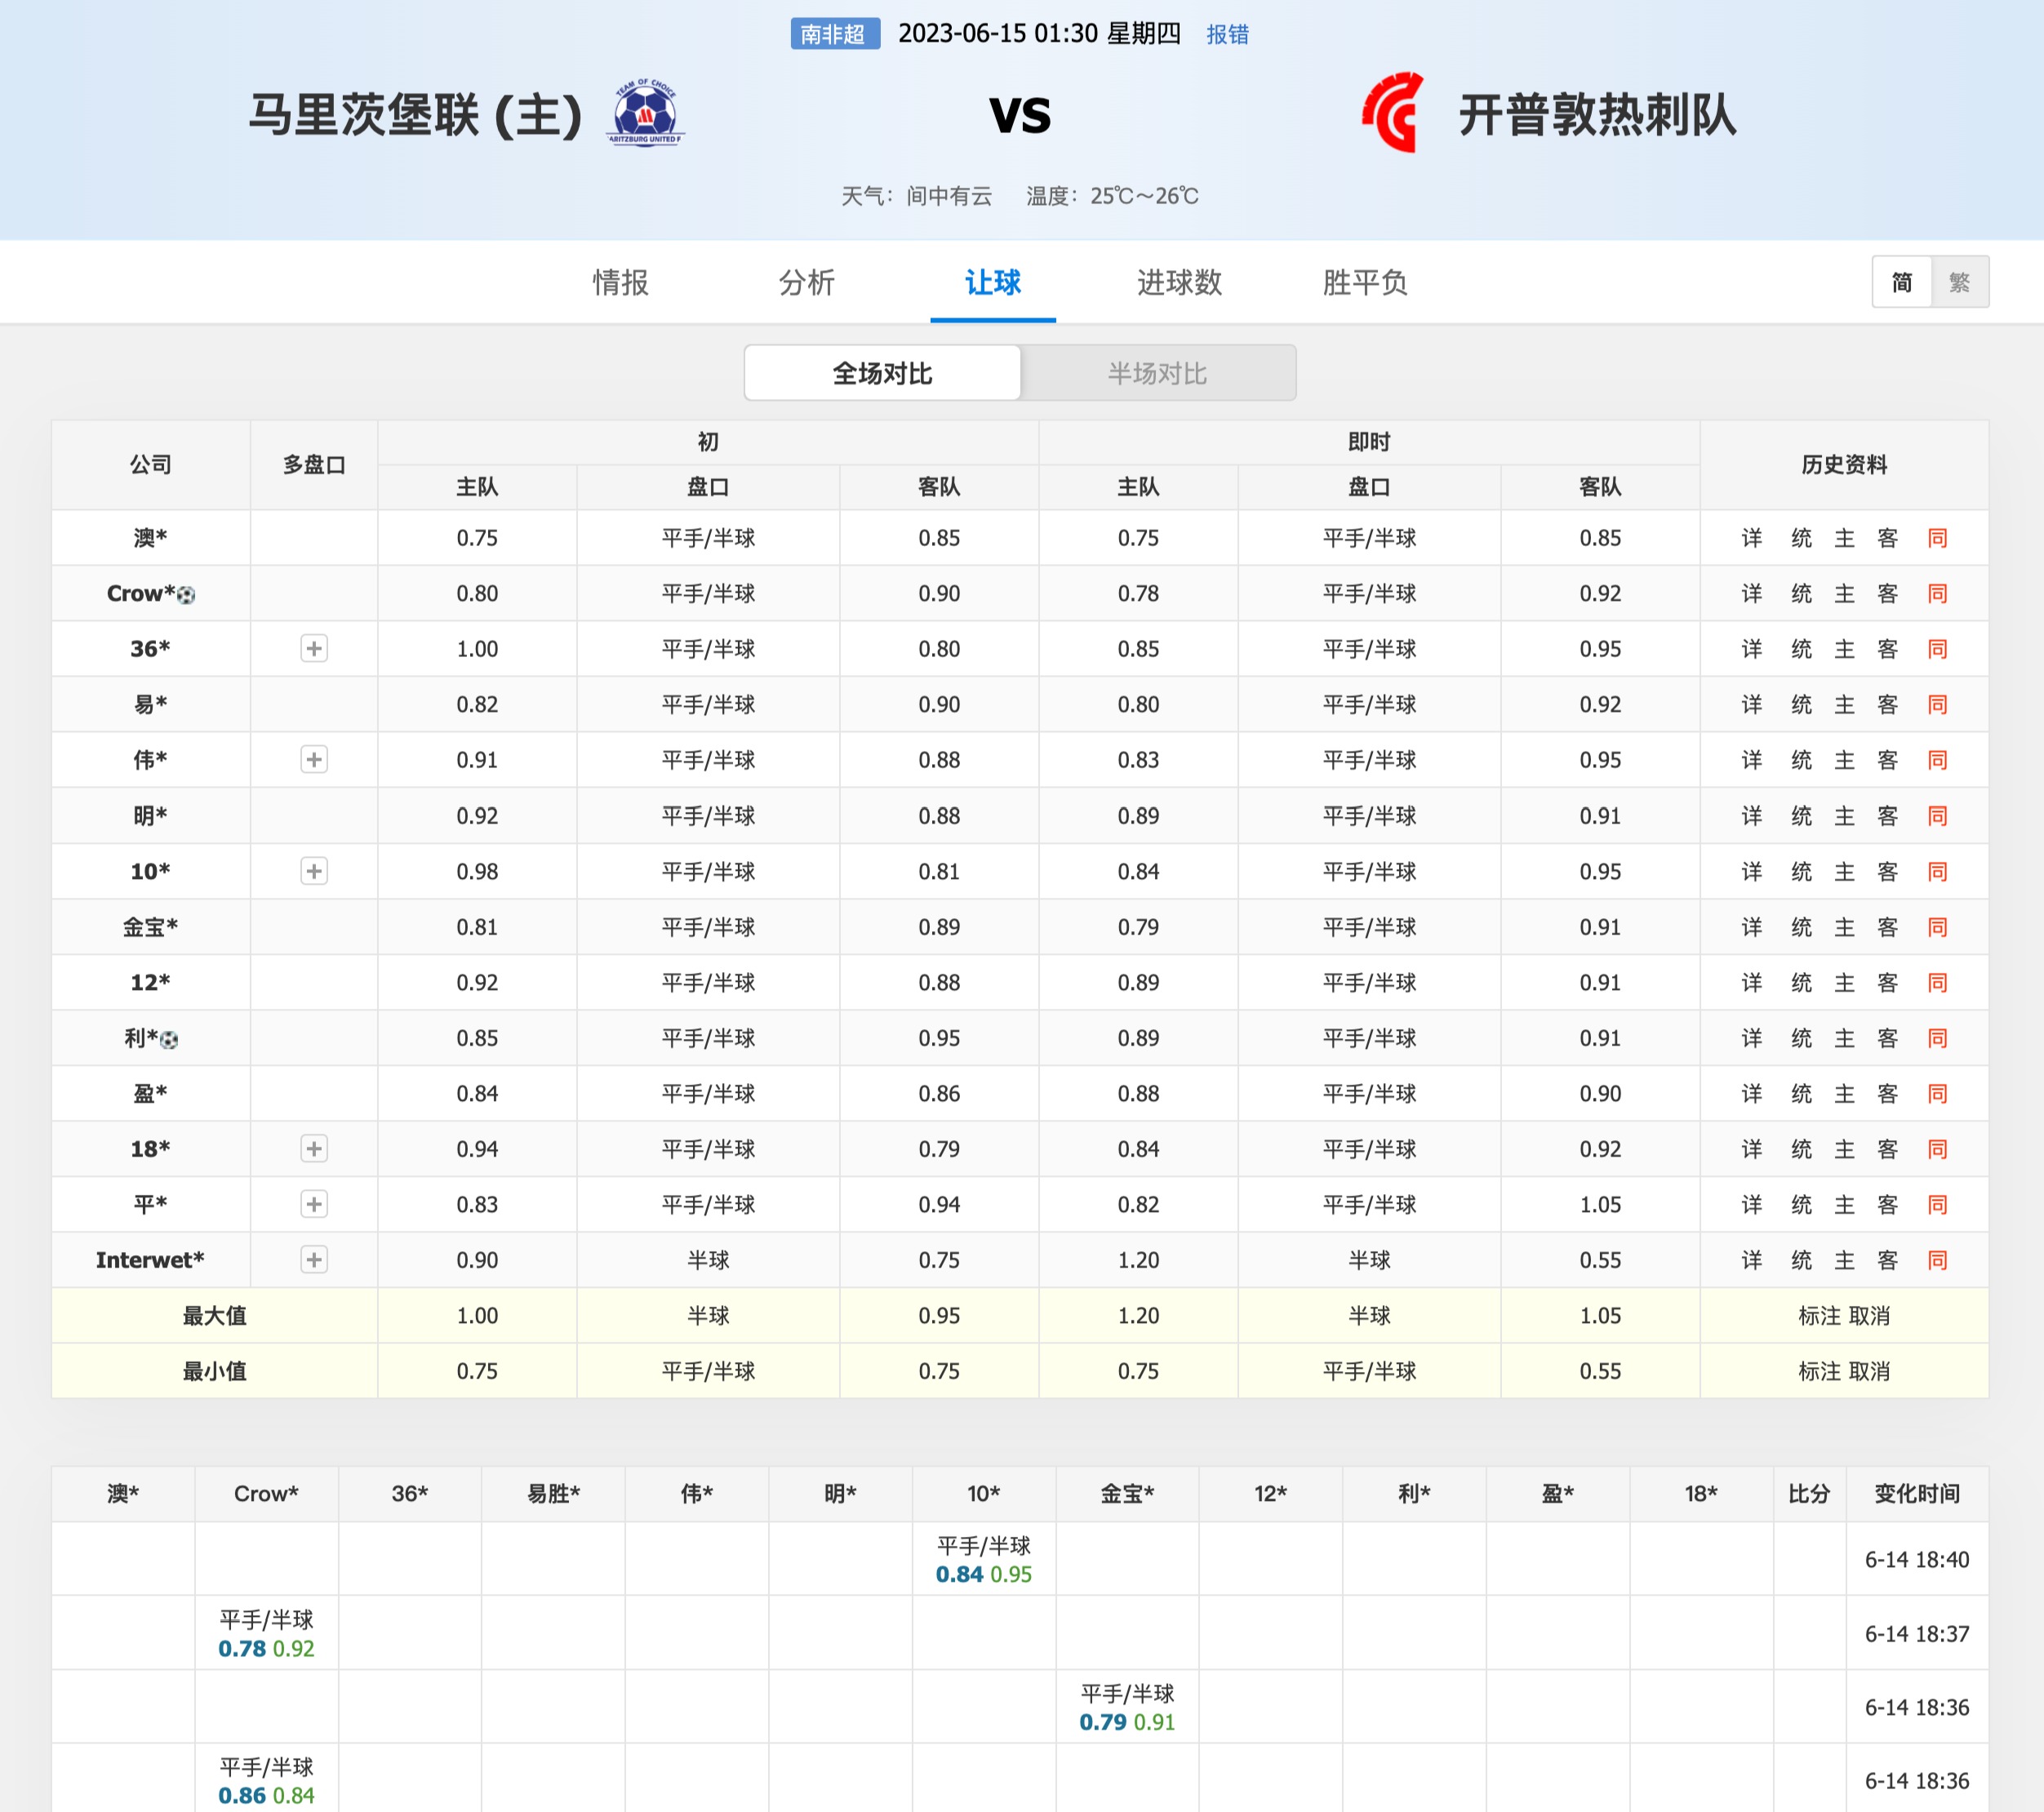Screen dimensions: 2044x1812
Task: Click the 0.79 0.91 odds under 金宝* column
Action: point(1127,1723)
